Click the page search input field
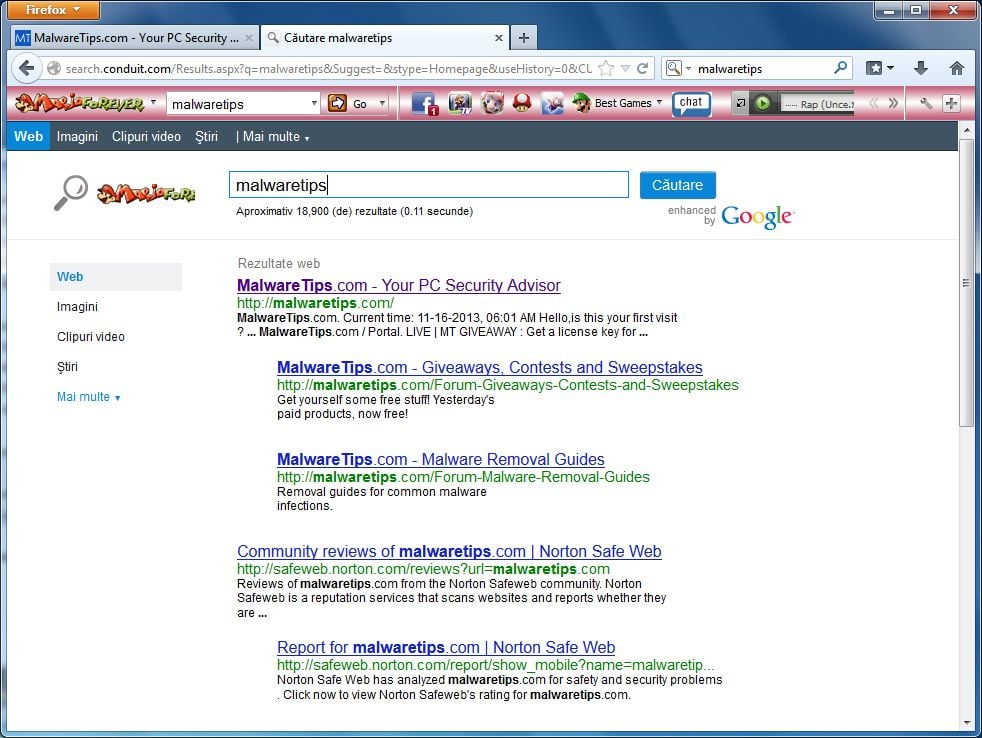The width and height of the screenshot is (982, 738). click(429, 185)
